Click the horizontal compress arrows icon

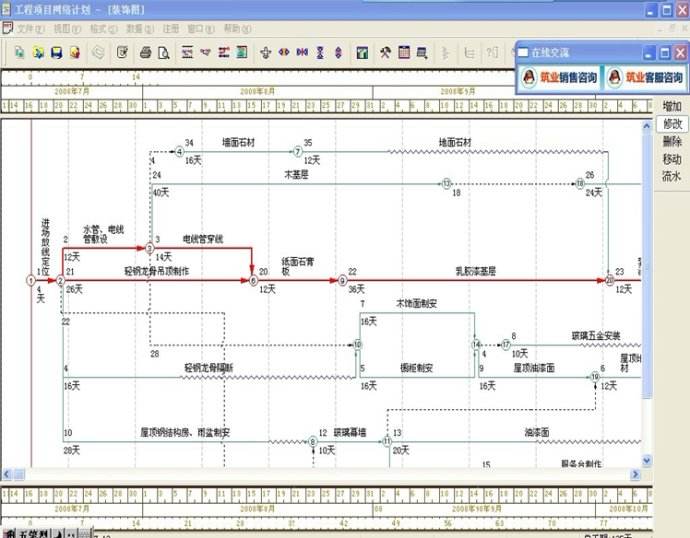coord(302,53)
